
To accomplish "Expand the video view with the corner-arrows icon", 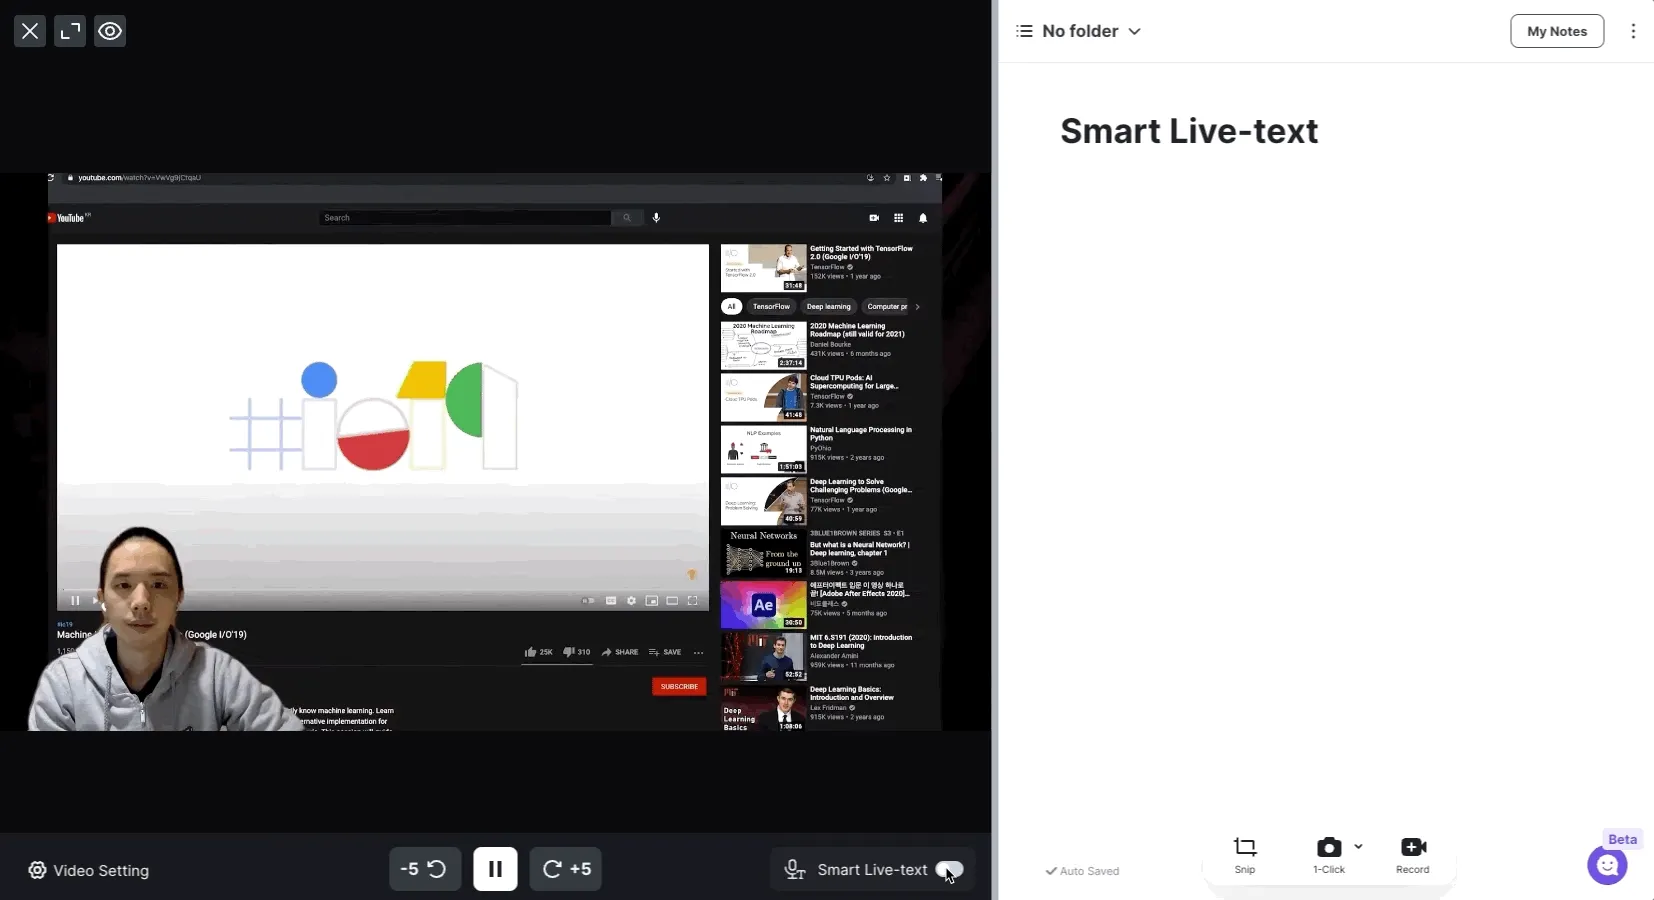I will 70,31.
